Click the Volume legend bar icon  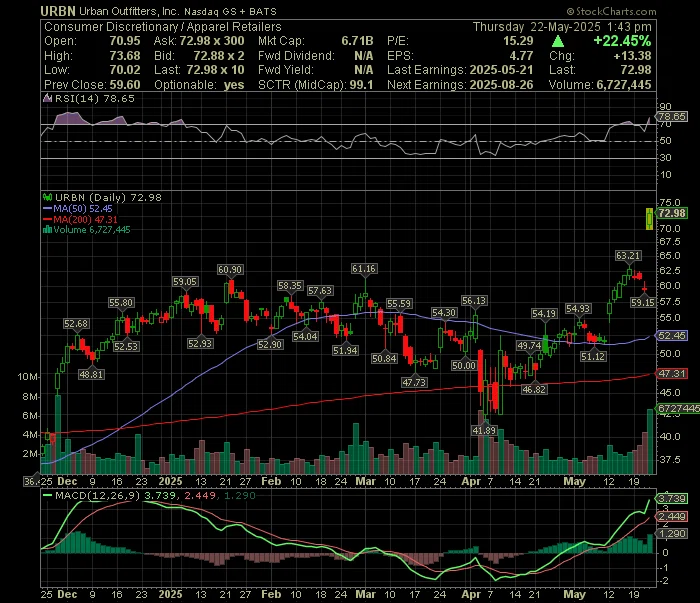point(47,230)
